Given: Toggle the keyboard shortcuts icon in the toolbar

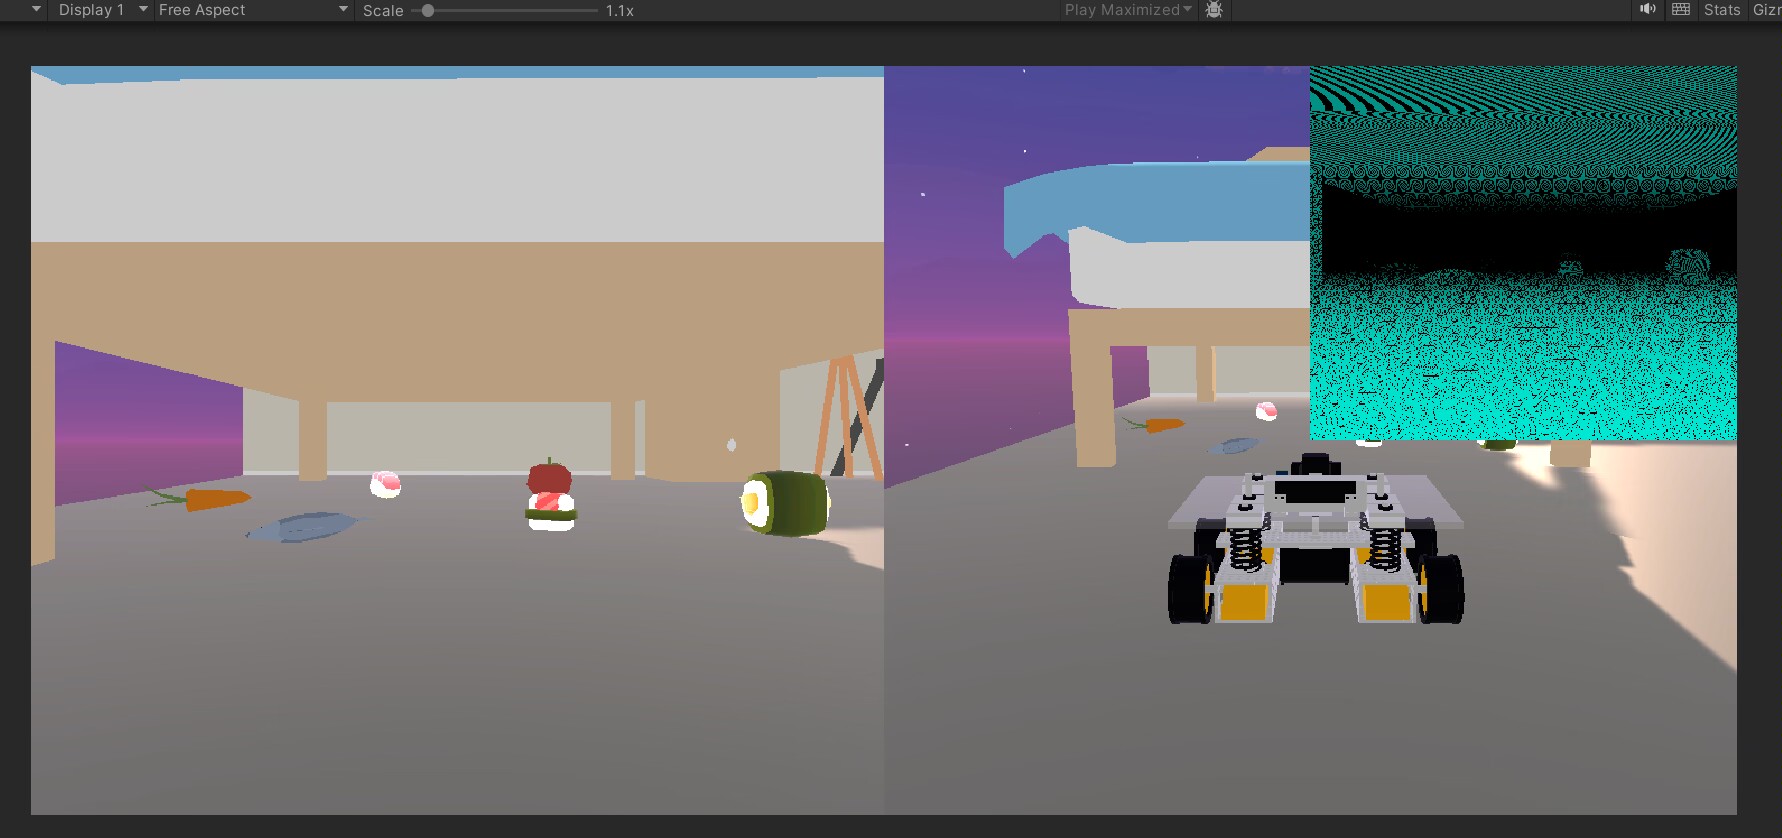Looking at the screenshot, I should pos(1681,10).
